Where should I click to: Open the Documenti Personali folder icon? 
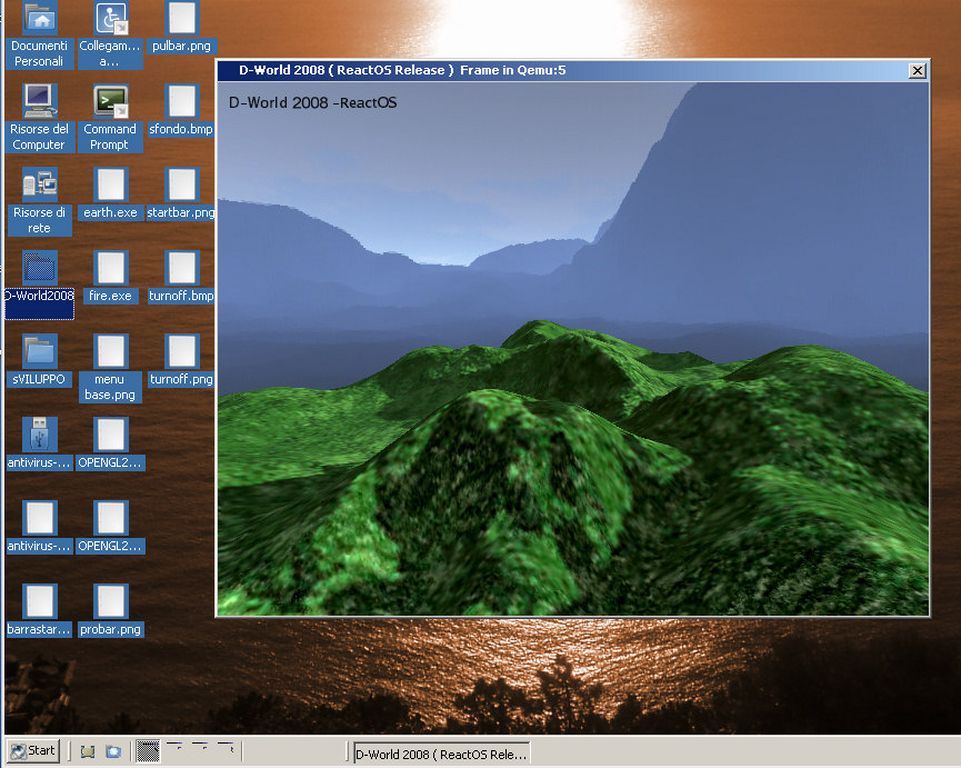[40, 20]
